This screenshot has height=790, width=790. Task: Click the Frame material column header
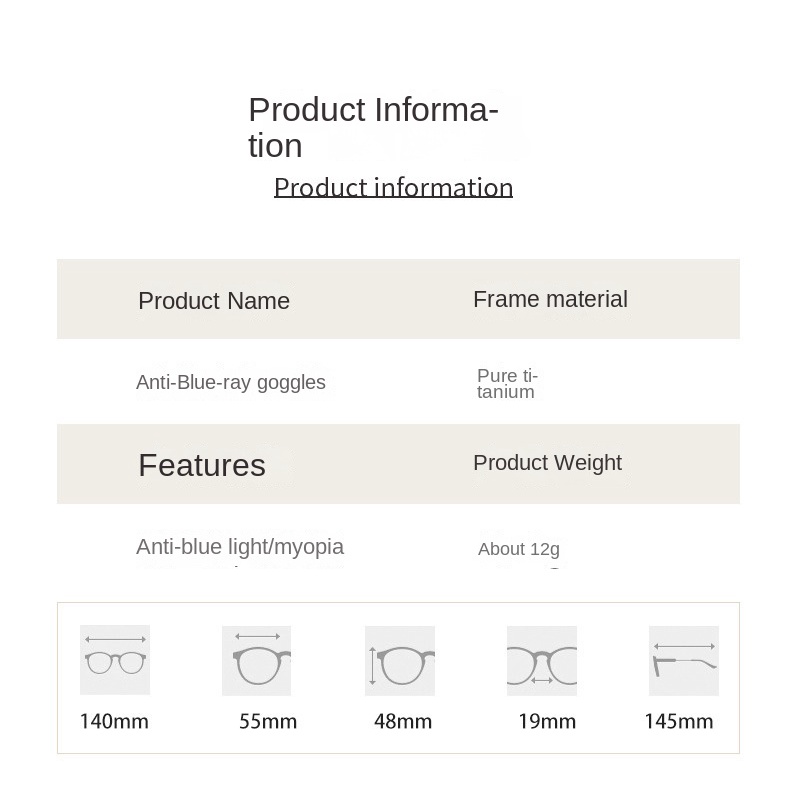(550, 299)
